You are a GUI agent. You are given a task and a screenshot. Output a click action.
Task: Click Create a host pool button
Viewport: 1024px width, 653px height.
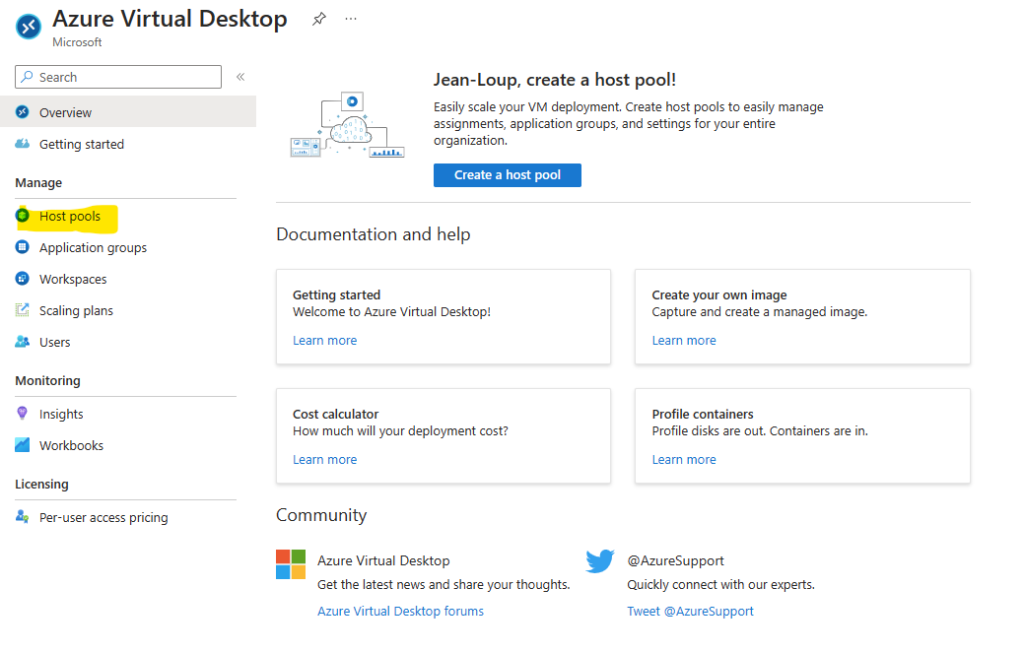[x=507, y=175]
